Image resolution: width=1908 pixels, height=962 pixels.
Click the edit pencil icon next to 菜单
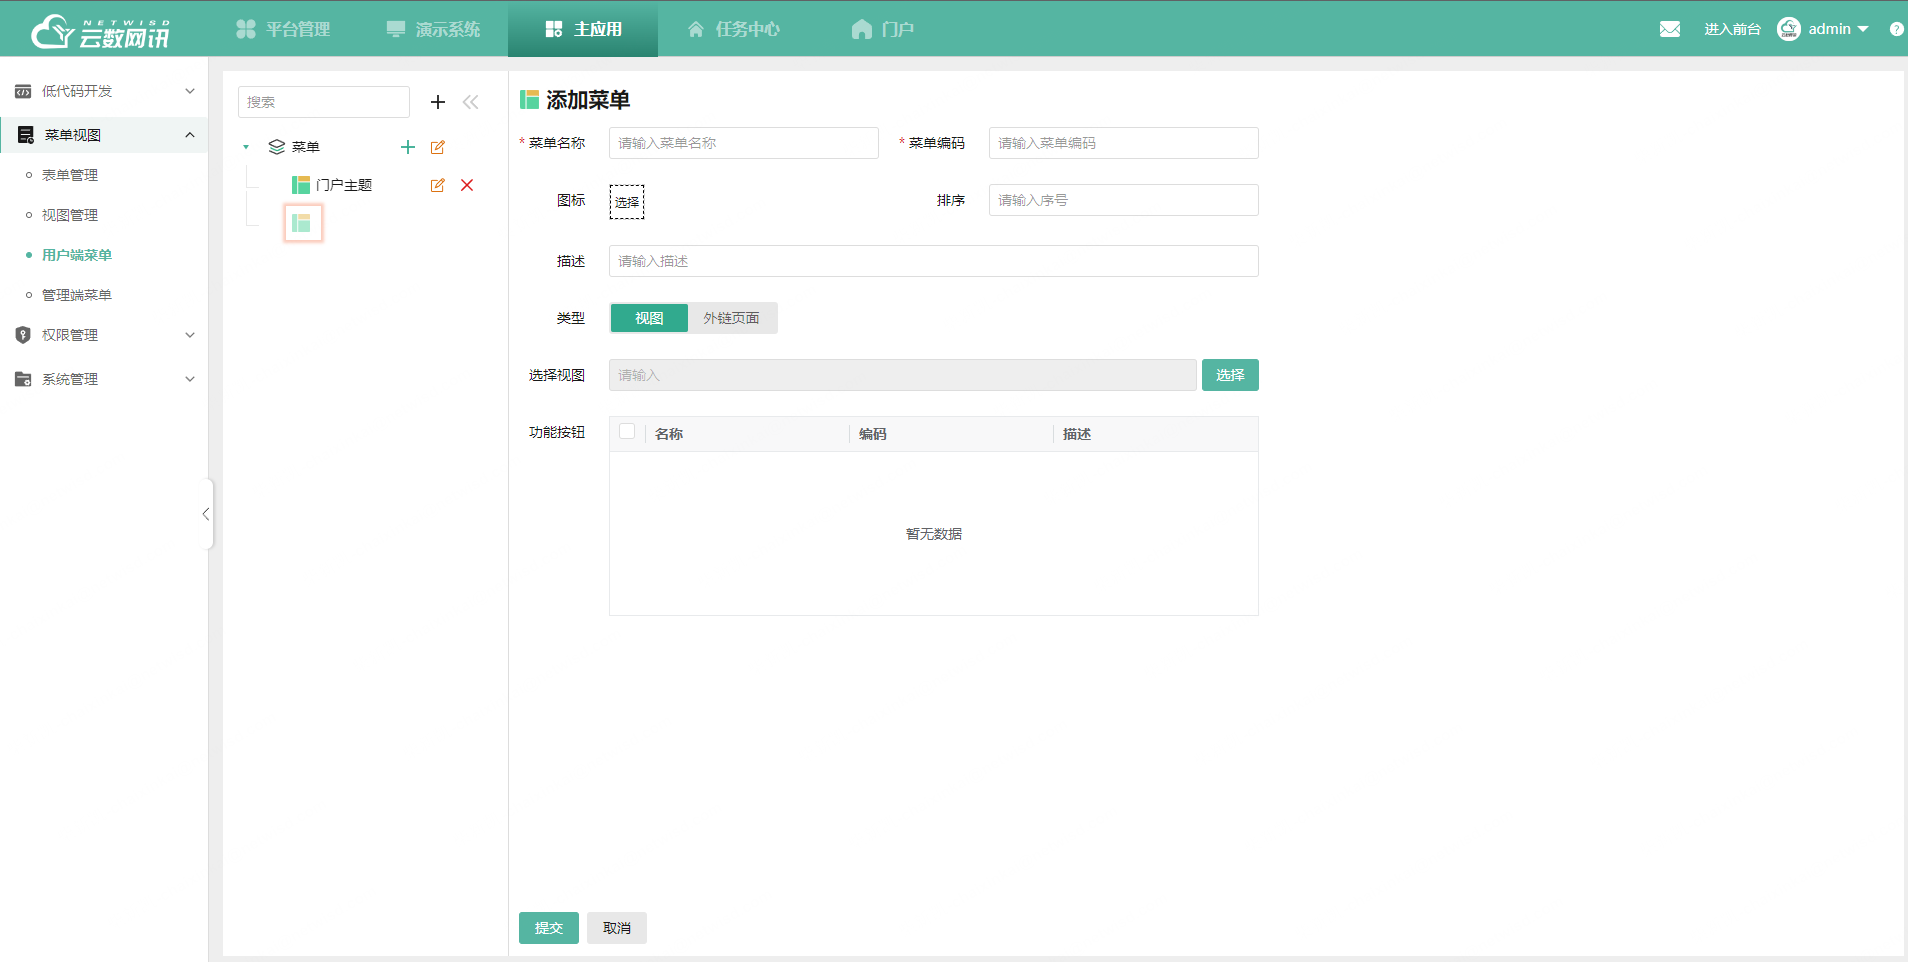point(438,147)
